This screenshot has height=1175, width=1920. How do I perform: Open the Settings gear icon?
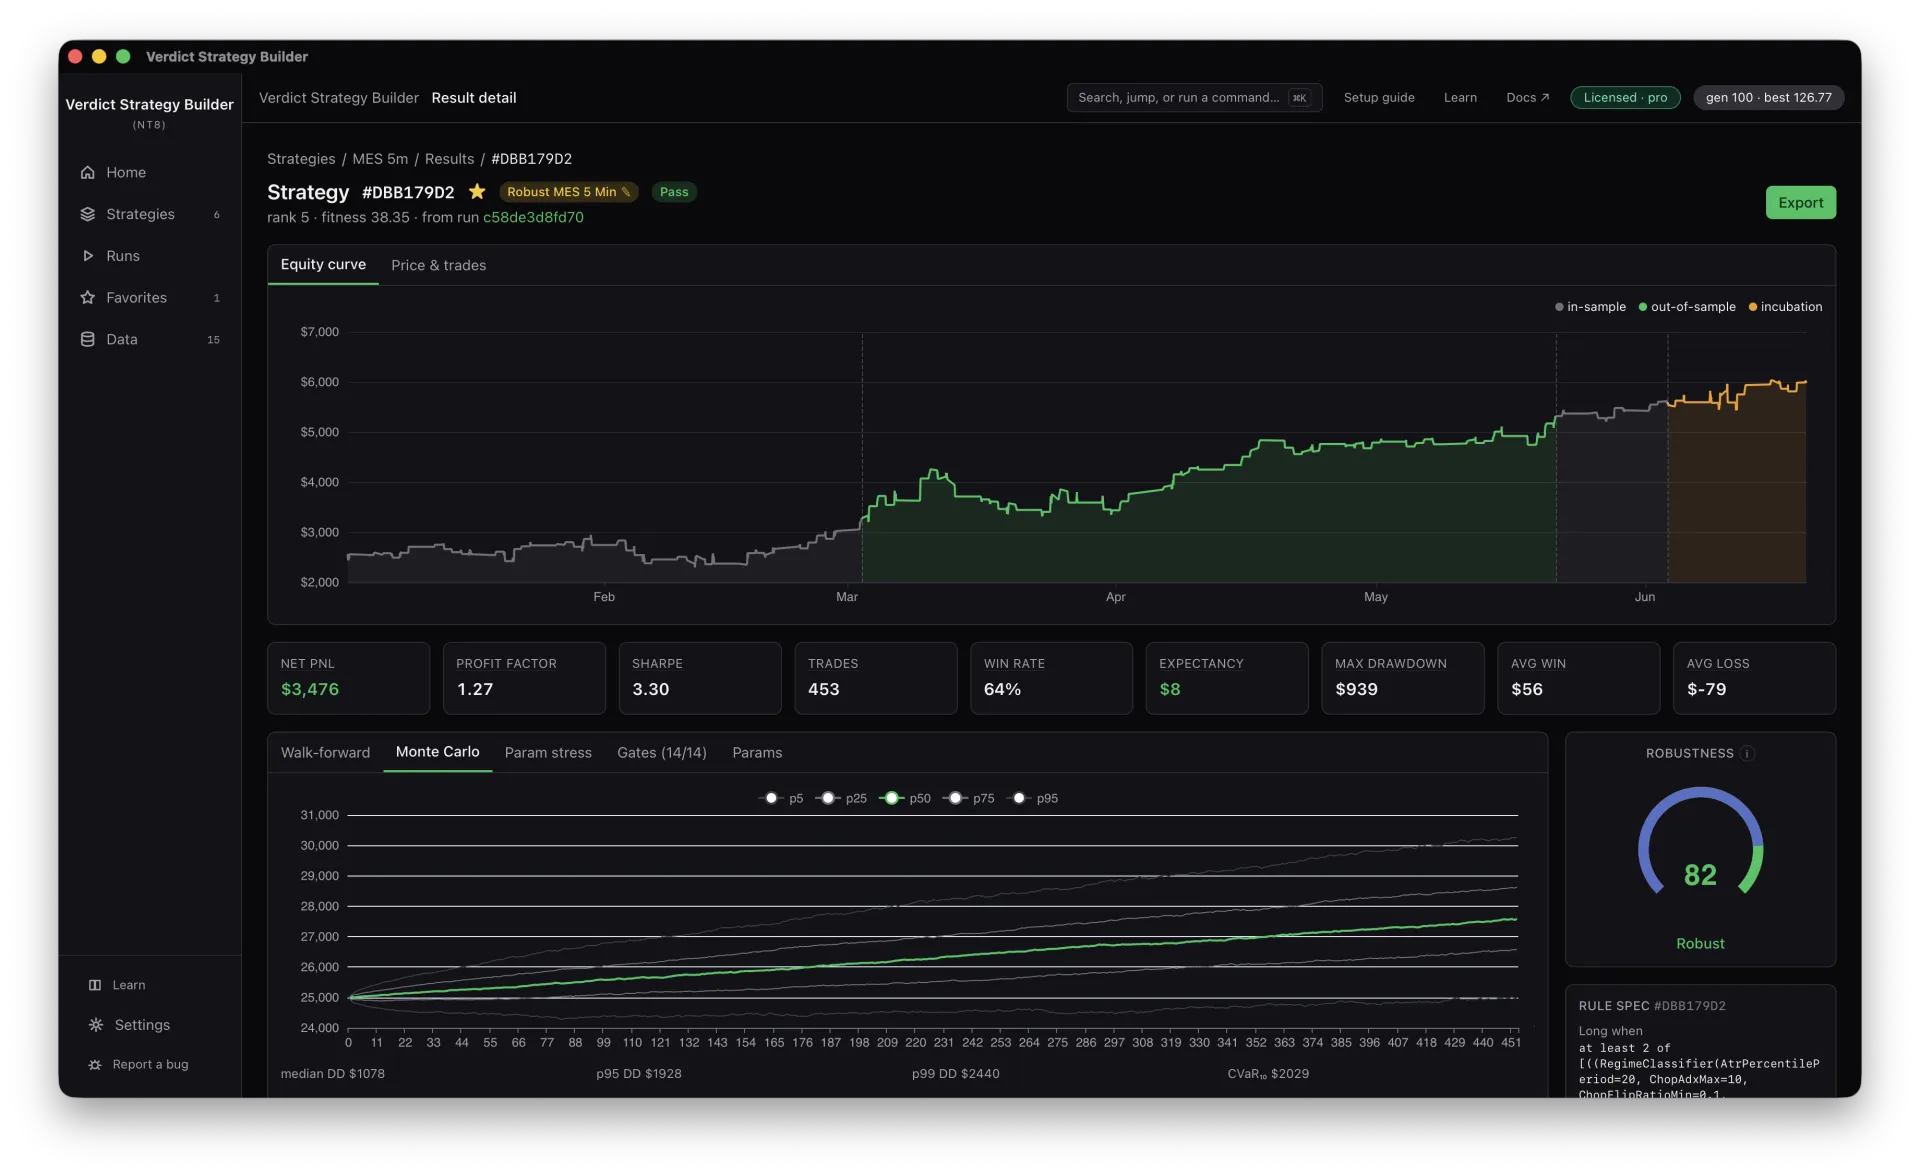pyautogui.click(x=96, y=1025)
